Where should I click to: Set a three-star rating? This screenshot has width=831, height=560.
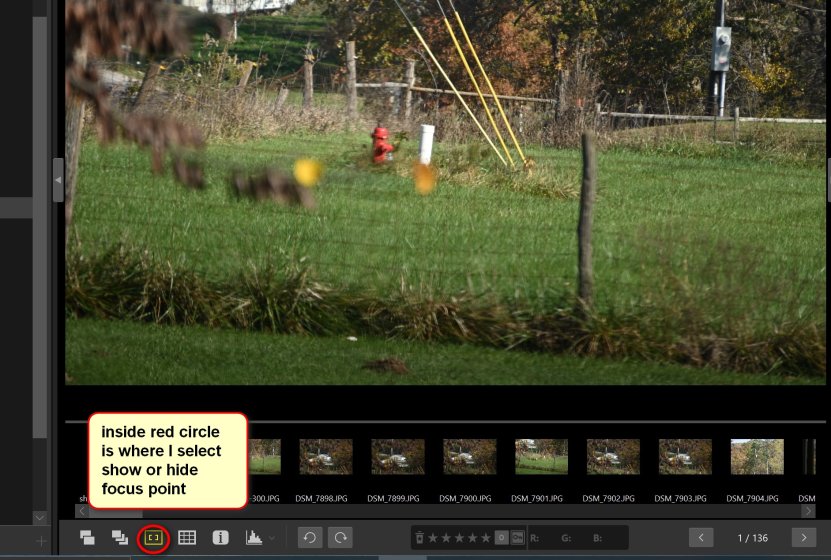coord(459,538)
